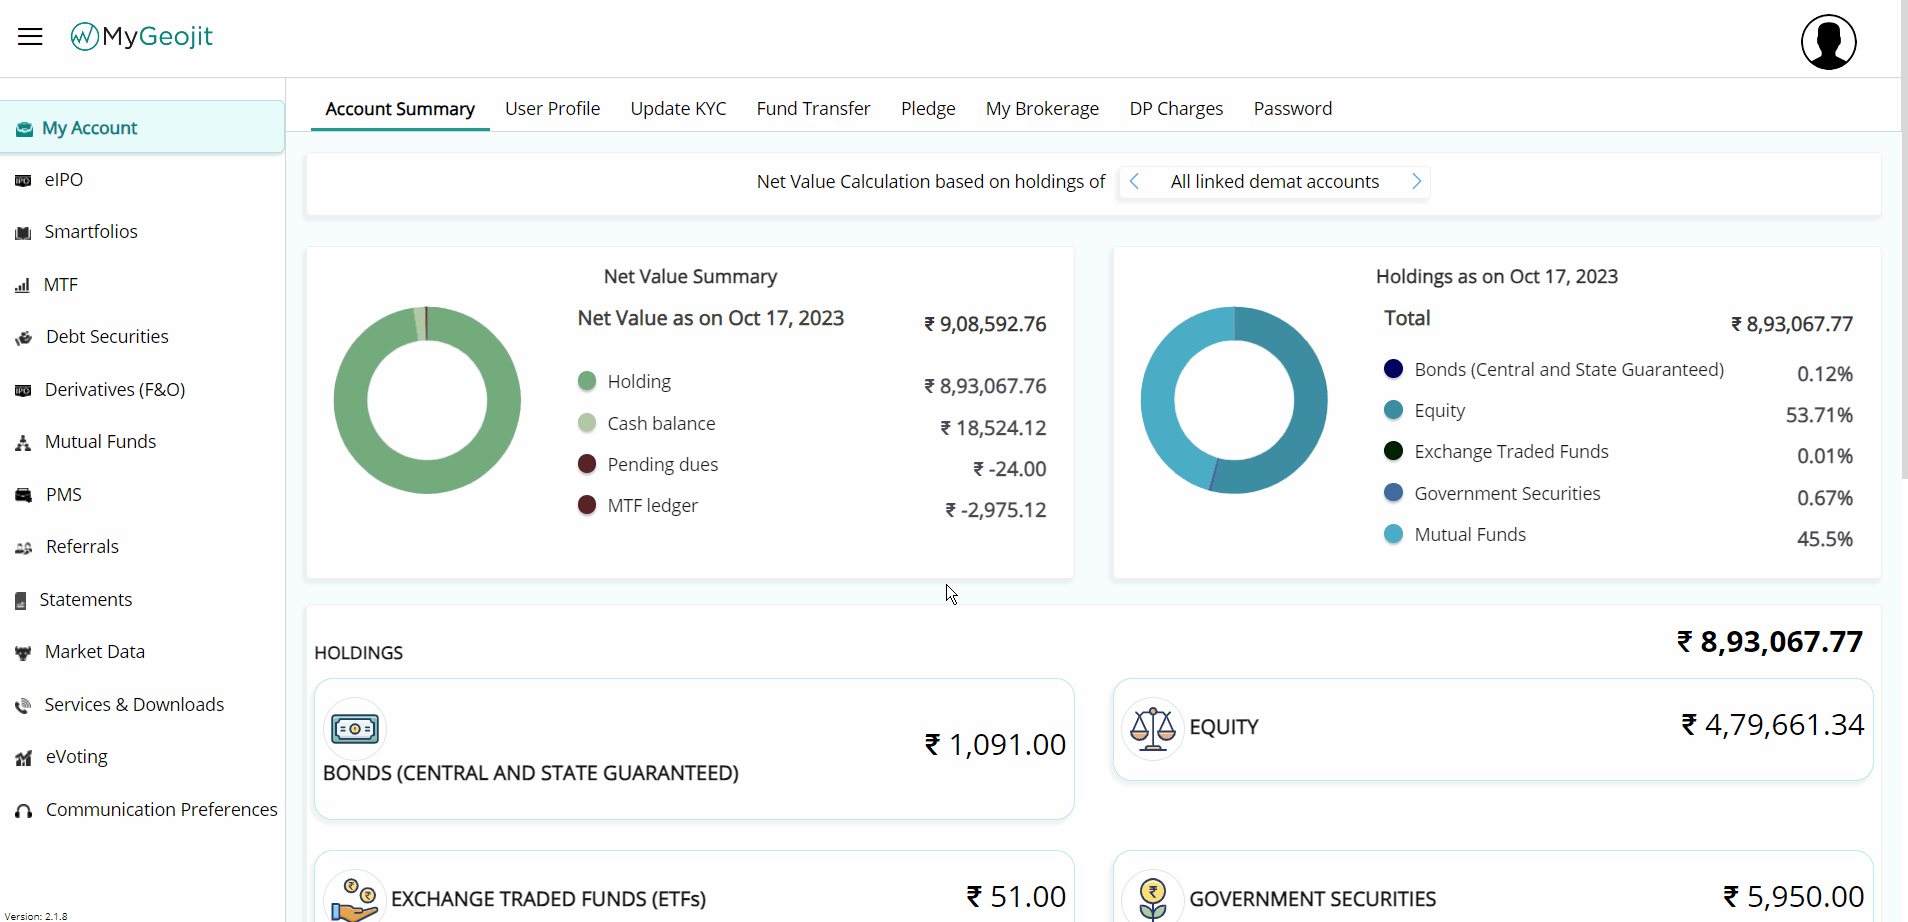The height and width of the screenshot is (922, 1908).
Task: Click the Mutual Funds sidebar icon
Action: tap(23, 443)
